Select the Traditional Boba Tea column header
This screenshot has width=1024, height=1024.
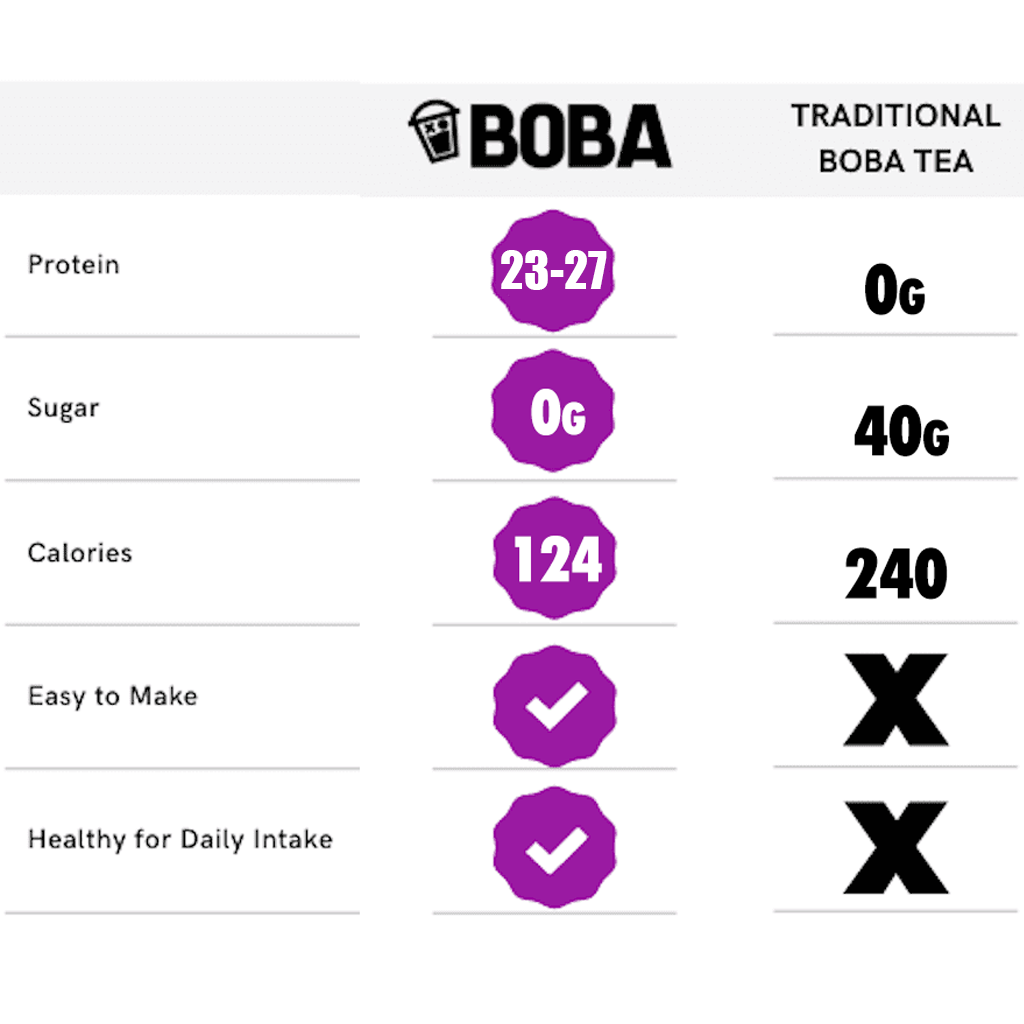pos(896,138)
